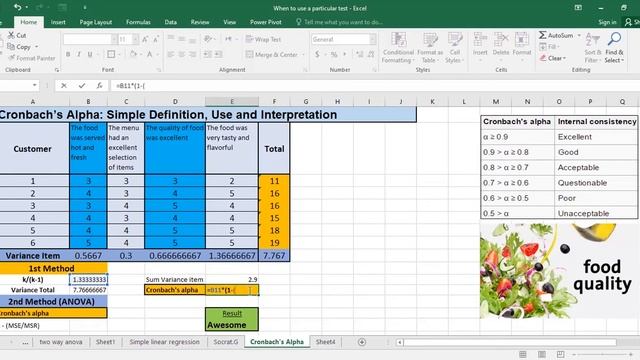Click the Orientation text angle icon
The width and height of the screenshot is (640, 360).
tap(208, 39)
